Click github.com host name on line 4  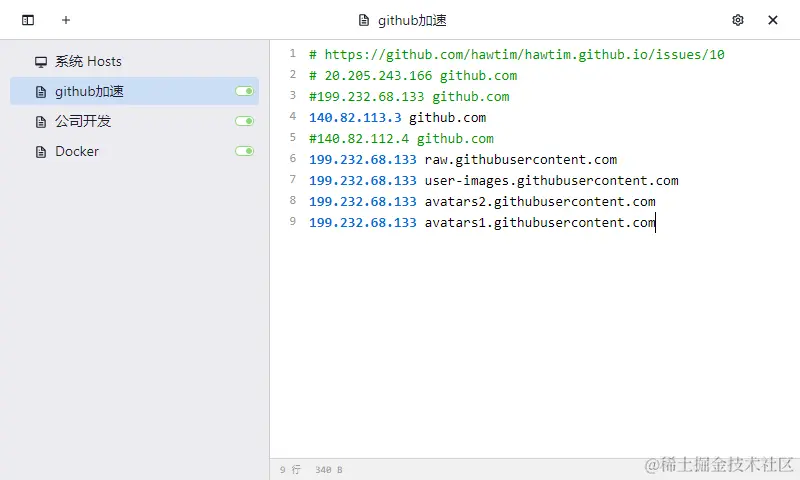tap(447, 118)
